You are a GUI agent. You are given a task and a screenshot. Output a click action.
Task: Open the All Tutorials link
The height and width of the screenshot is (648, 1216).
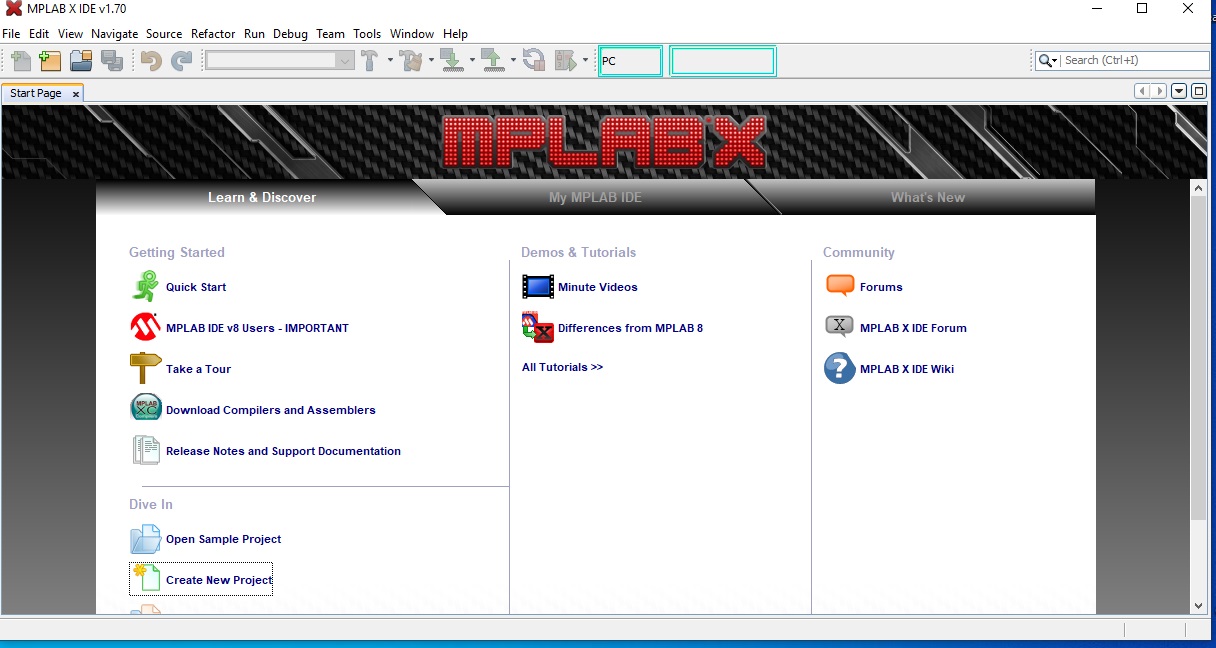(562, 367)
